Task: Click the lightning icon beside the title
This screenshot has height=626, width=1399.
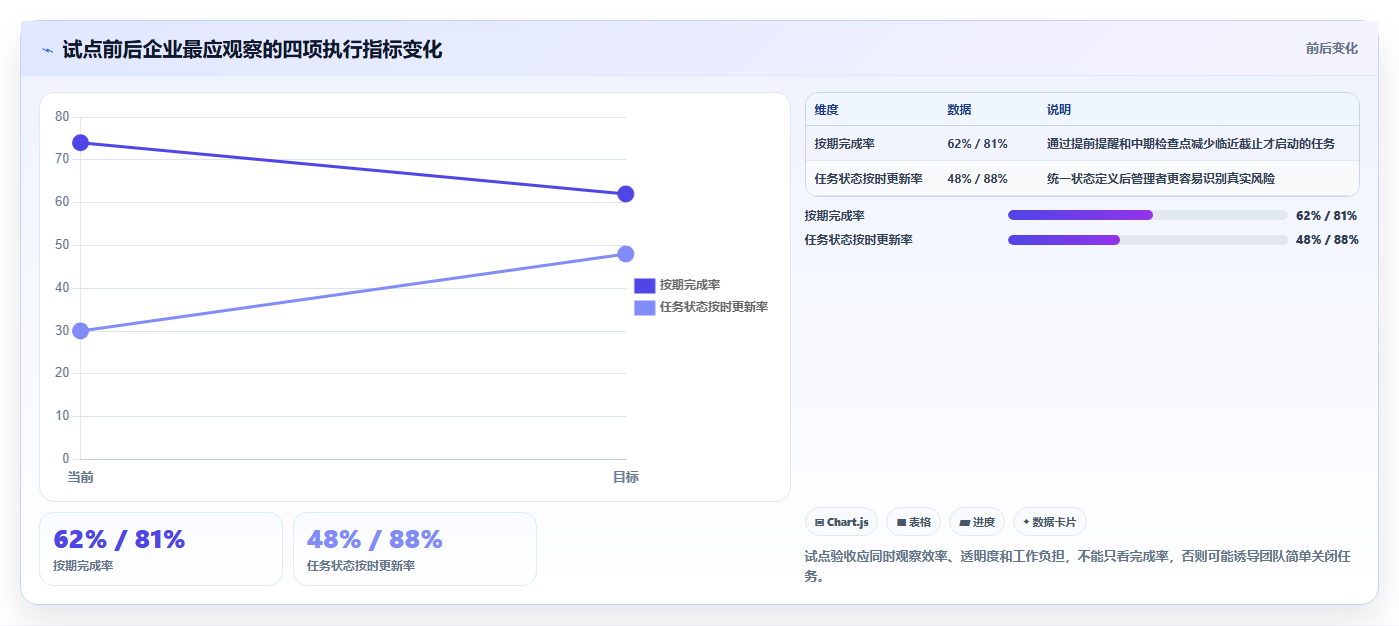Action: point(47,50)
